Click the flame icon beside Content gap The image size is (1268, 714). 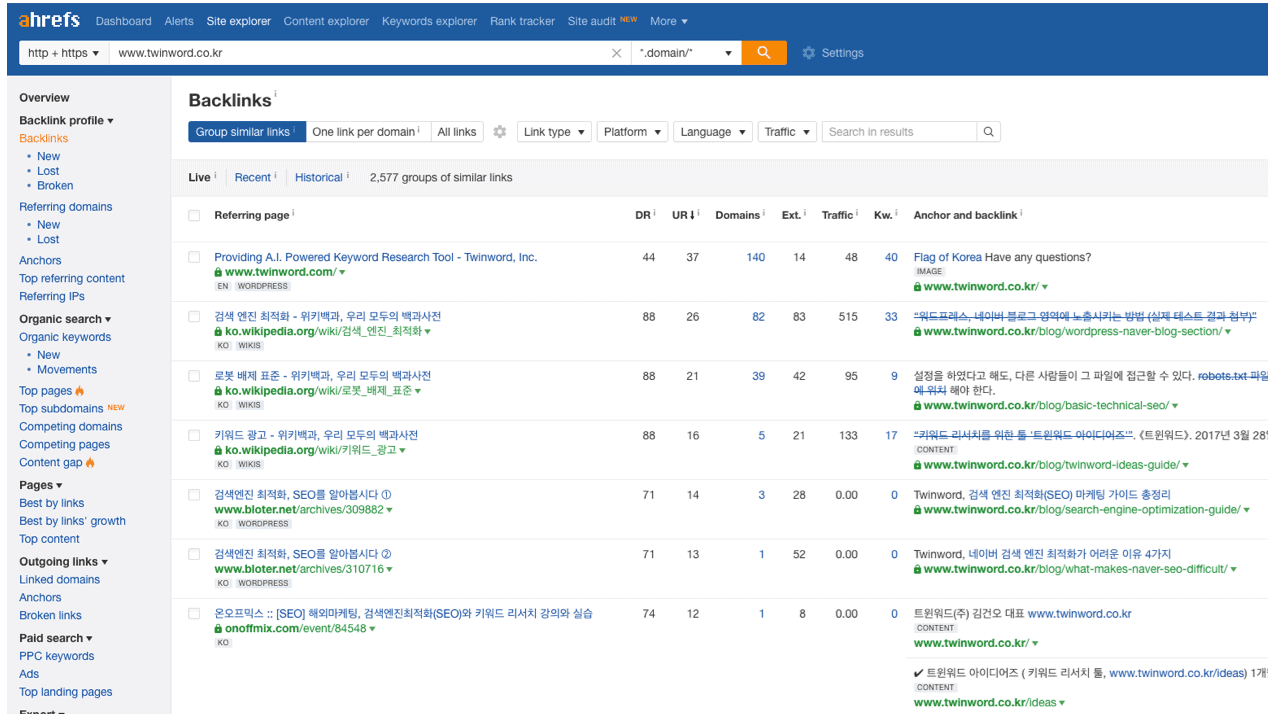(x=91, y=463)
